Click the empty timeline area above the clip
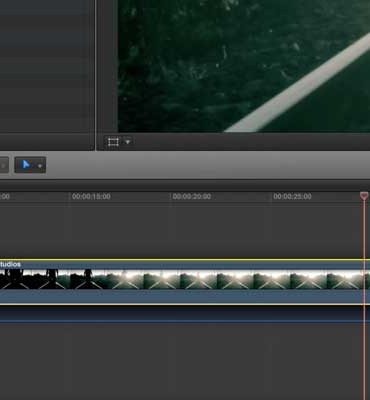Screen dimensions: 370x400 point(182,232)
